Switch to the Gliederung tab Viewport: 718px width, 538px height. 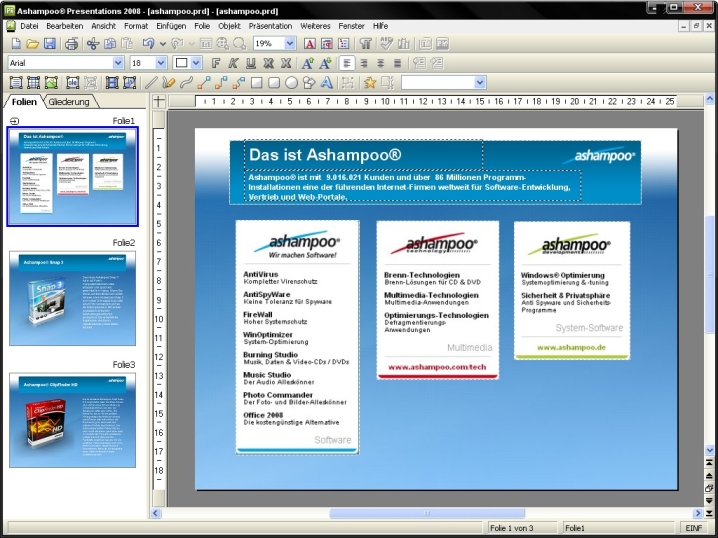[x=71, y=102]
